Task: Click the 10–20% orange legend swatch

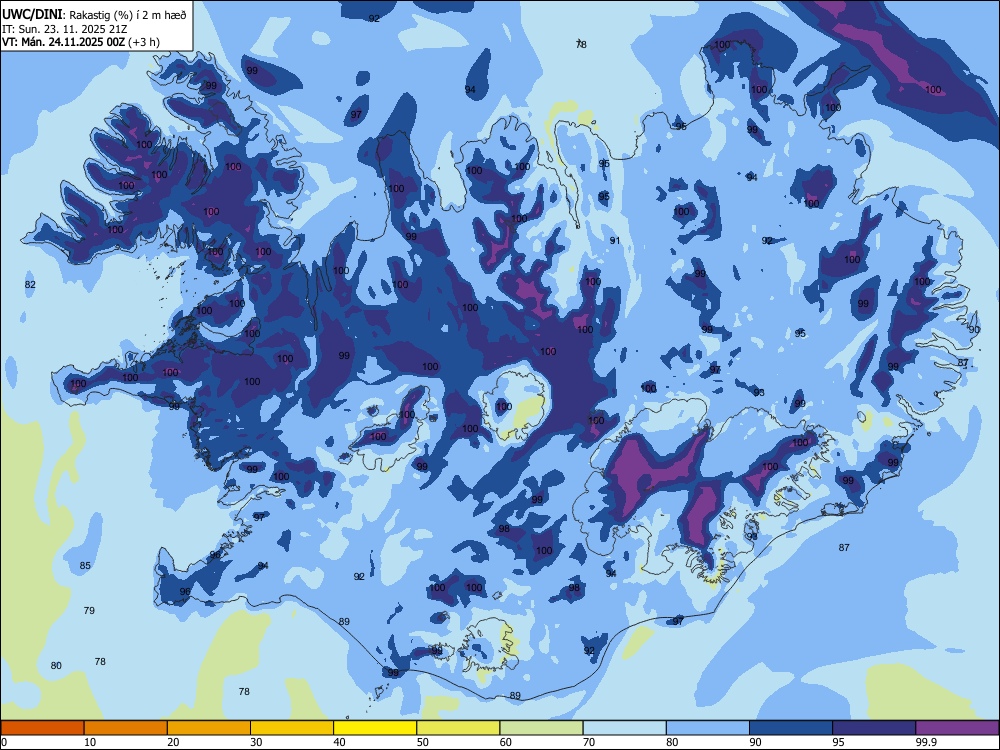Action: click(x=126, y=728)
